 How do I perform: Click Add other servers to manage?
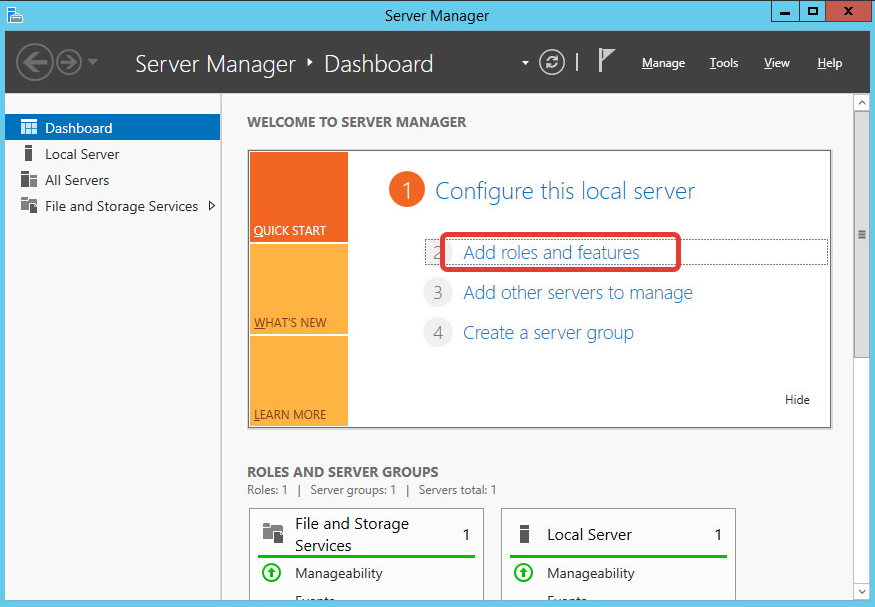tap(577, 293)
